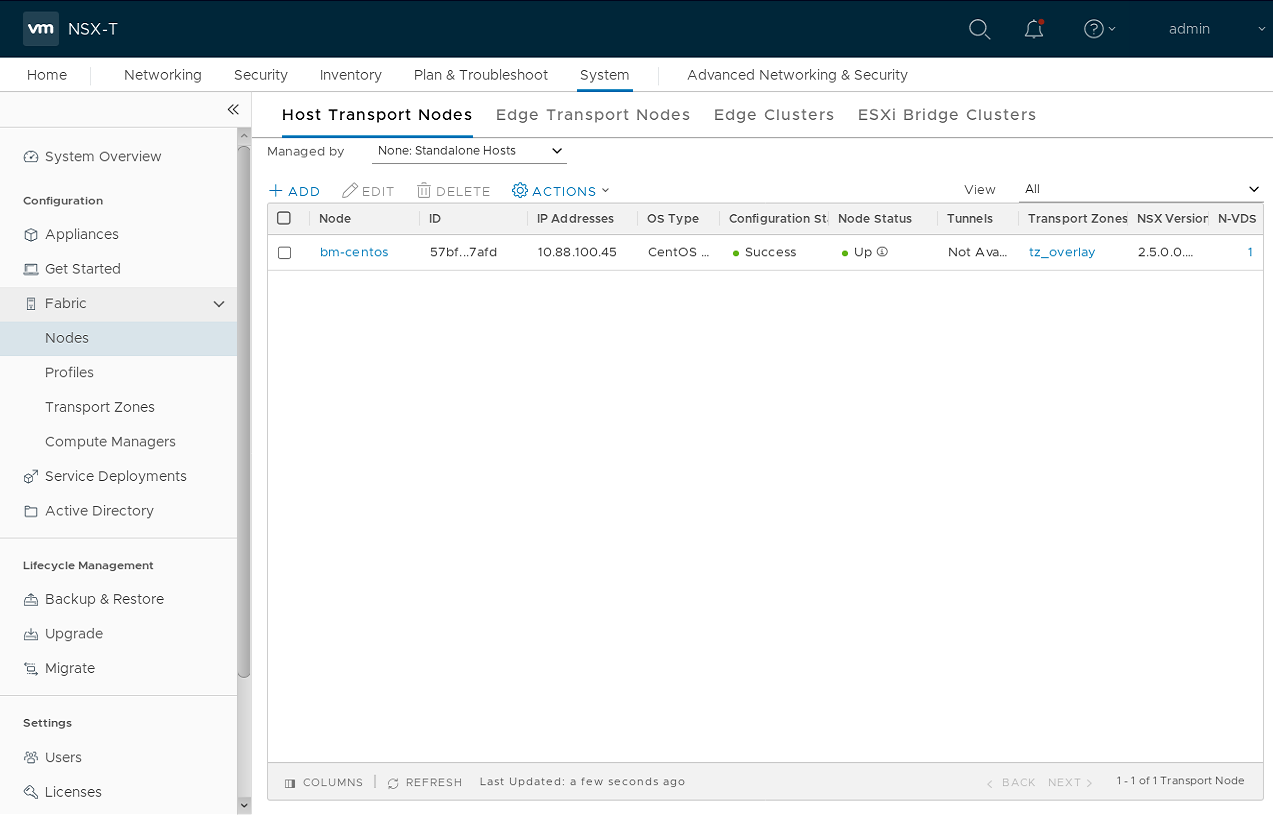Click the pencil EDIT icon
The height and width of the screenshot is (815, 1273).
(x=350, y=190)
